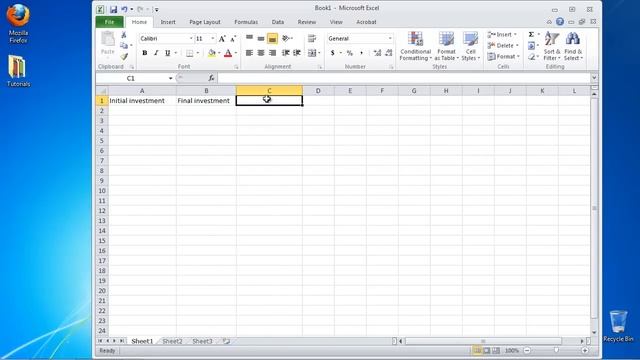The image size is (640, 360).
Task: Click the Fill down icon in Editing
Action: point(531,46)
